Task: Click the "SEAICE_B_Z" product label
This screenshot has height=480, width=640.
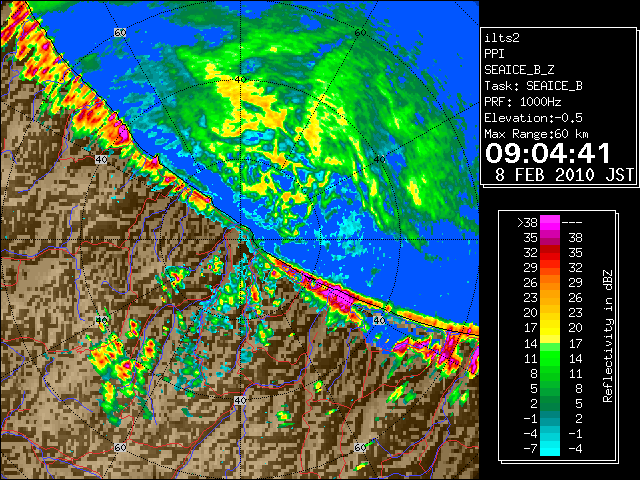Action: tap(519, 70)
